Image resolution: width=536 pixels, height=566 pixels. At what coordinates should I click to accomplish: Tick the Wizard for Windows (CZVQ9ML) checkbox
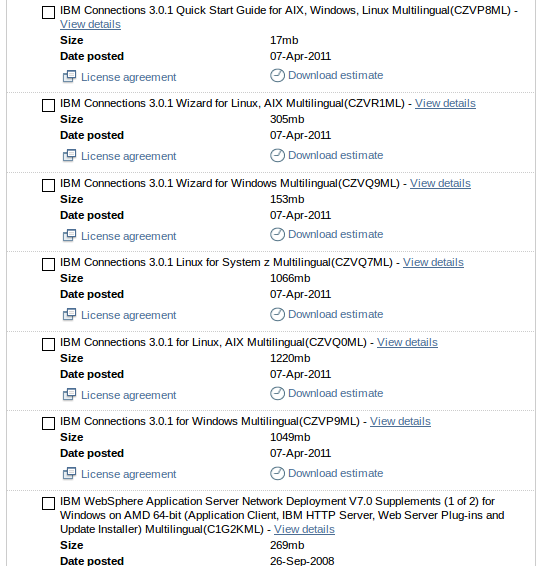(x=48, y=186)
